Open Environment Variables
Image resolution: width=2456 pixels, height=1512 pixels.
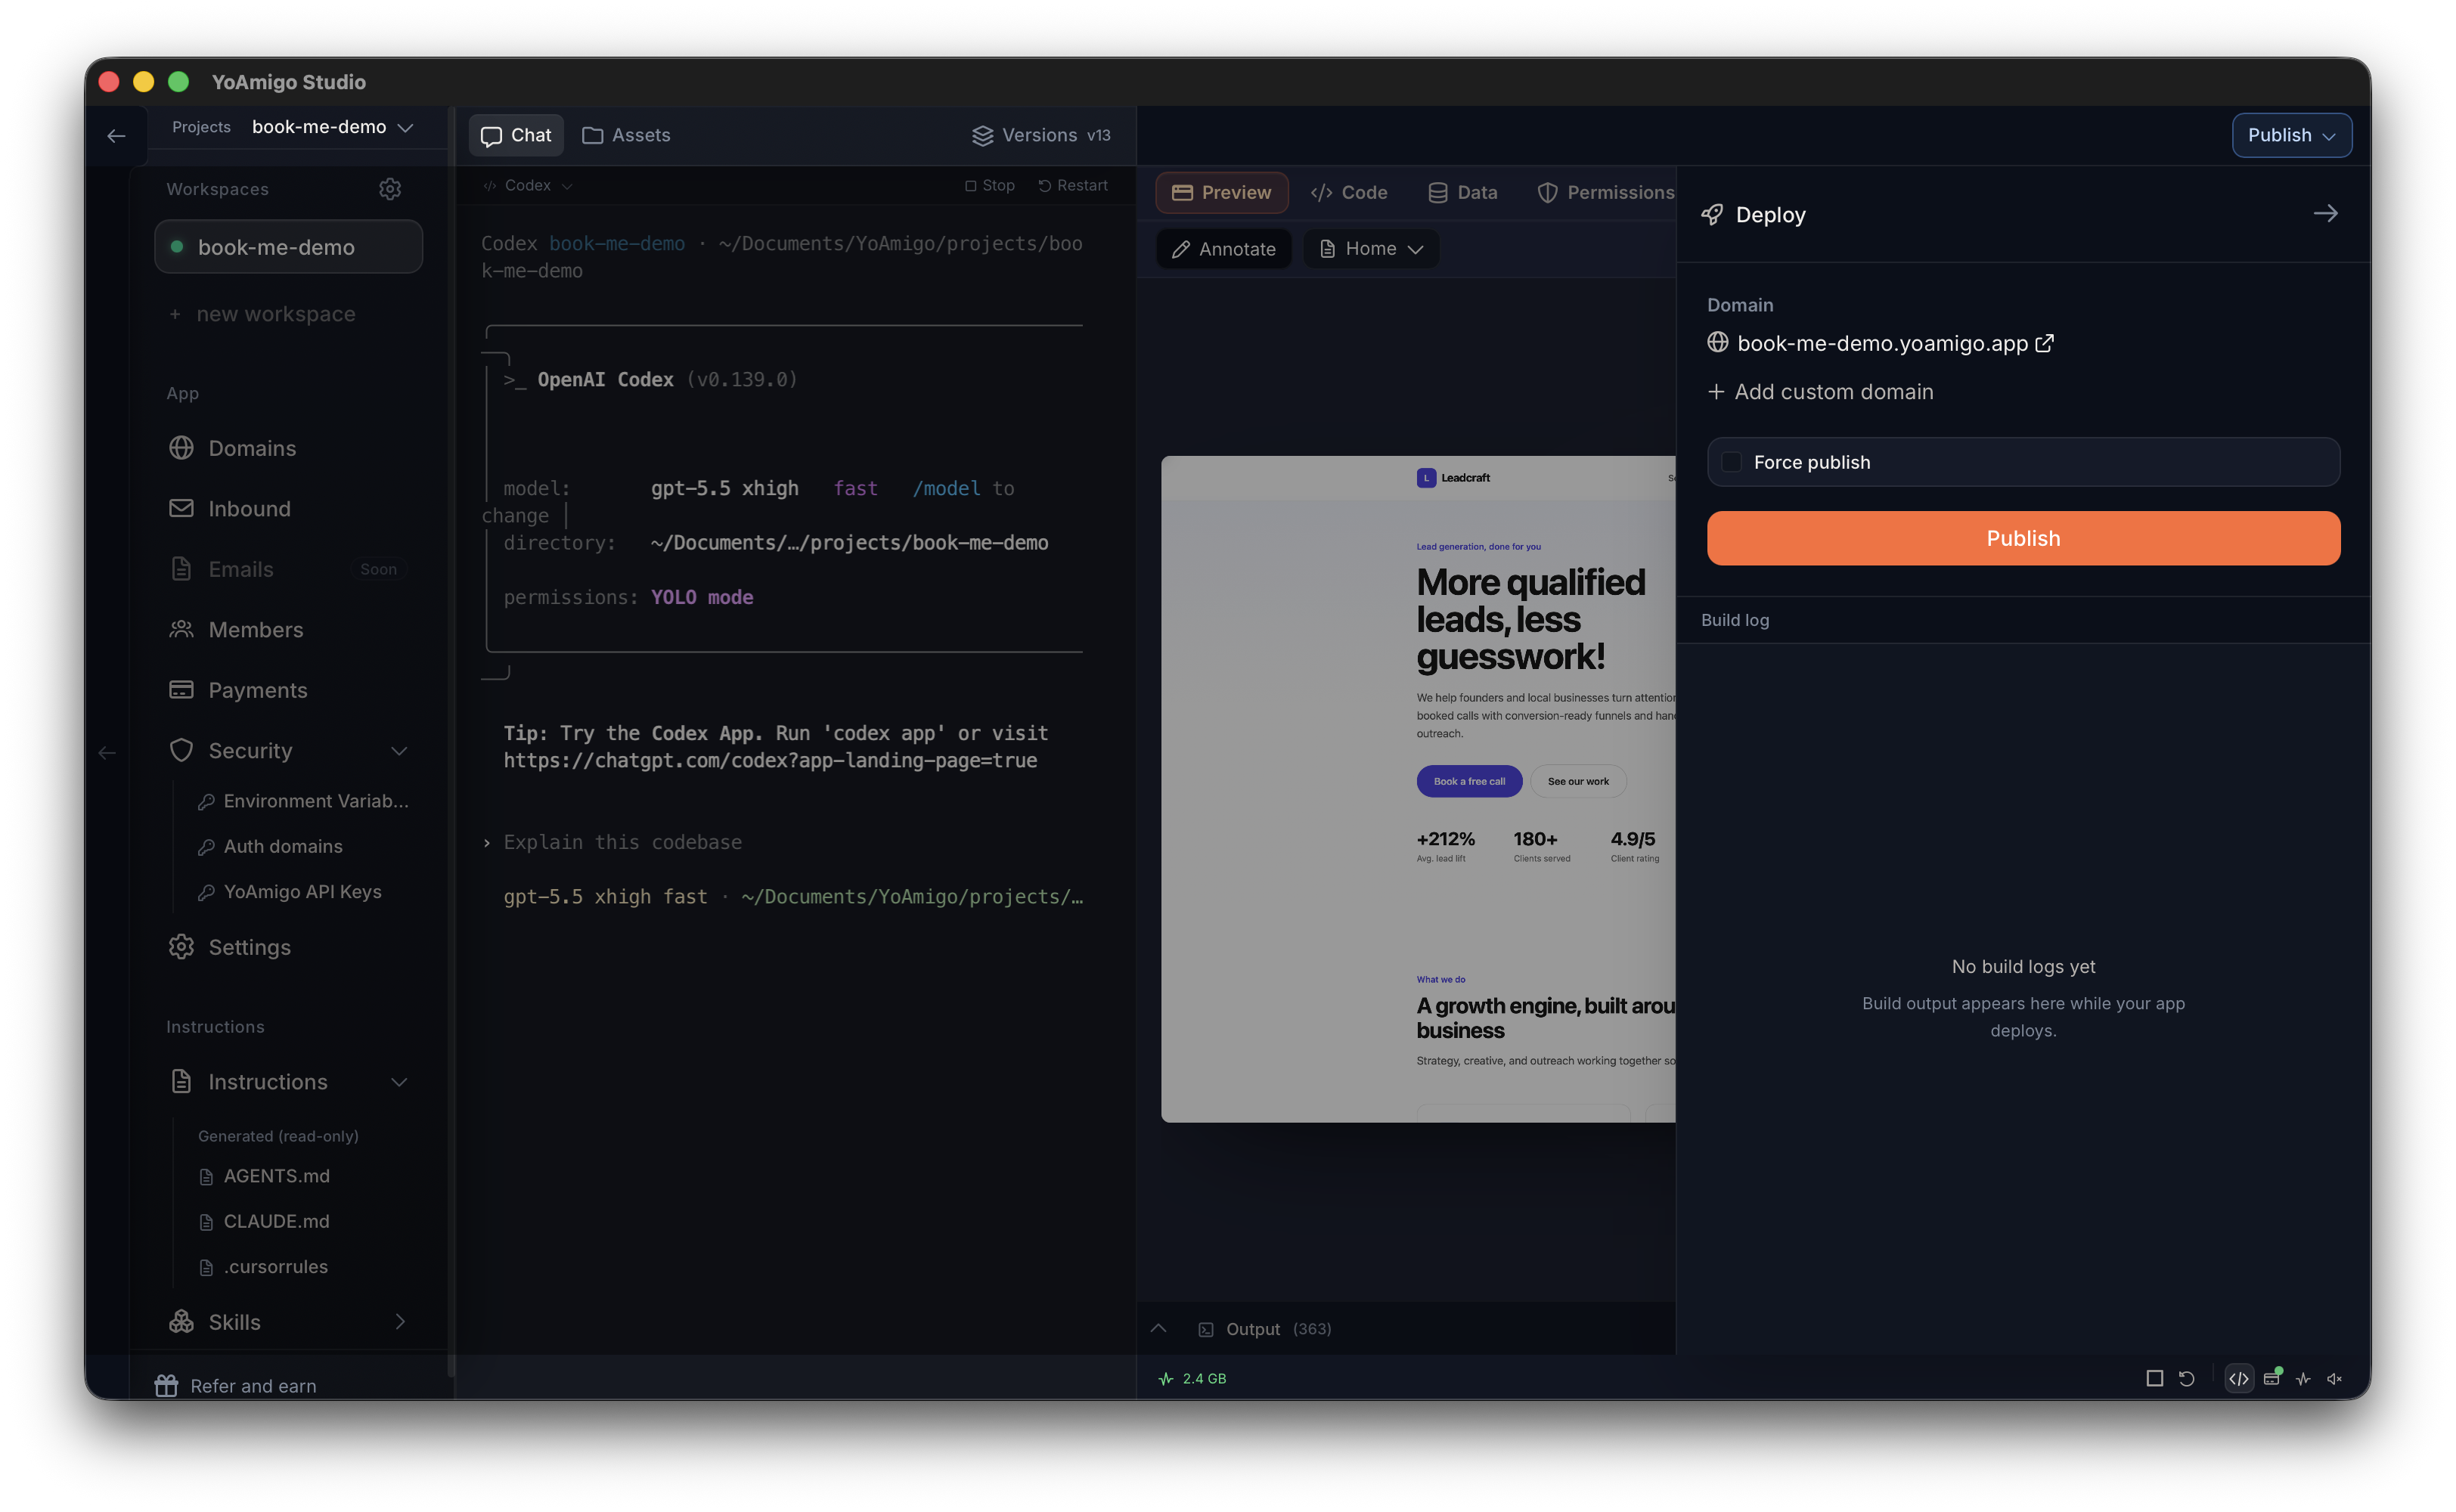304,801
